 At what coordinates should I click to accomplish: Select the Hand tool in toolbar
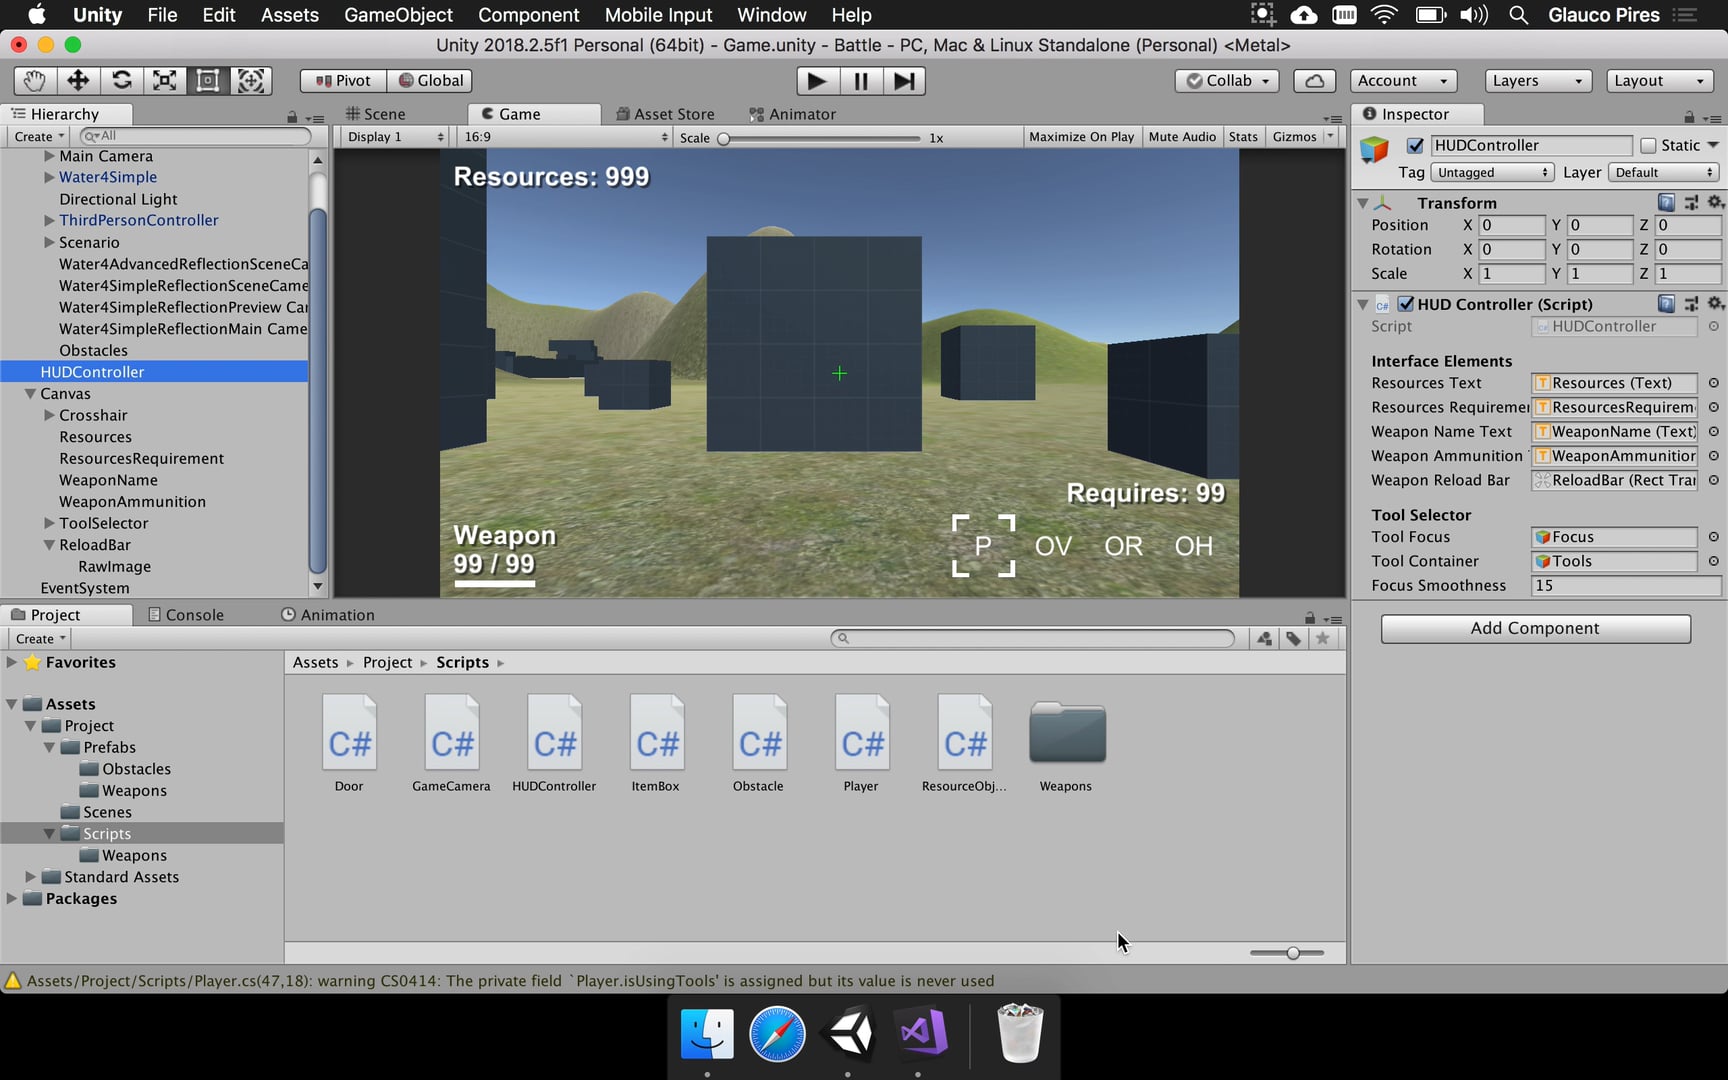[x=35, y=81]
